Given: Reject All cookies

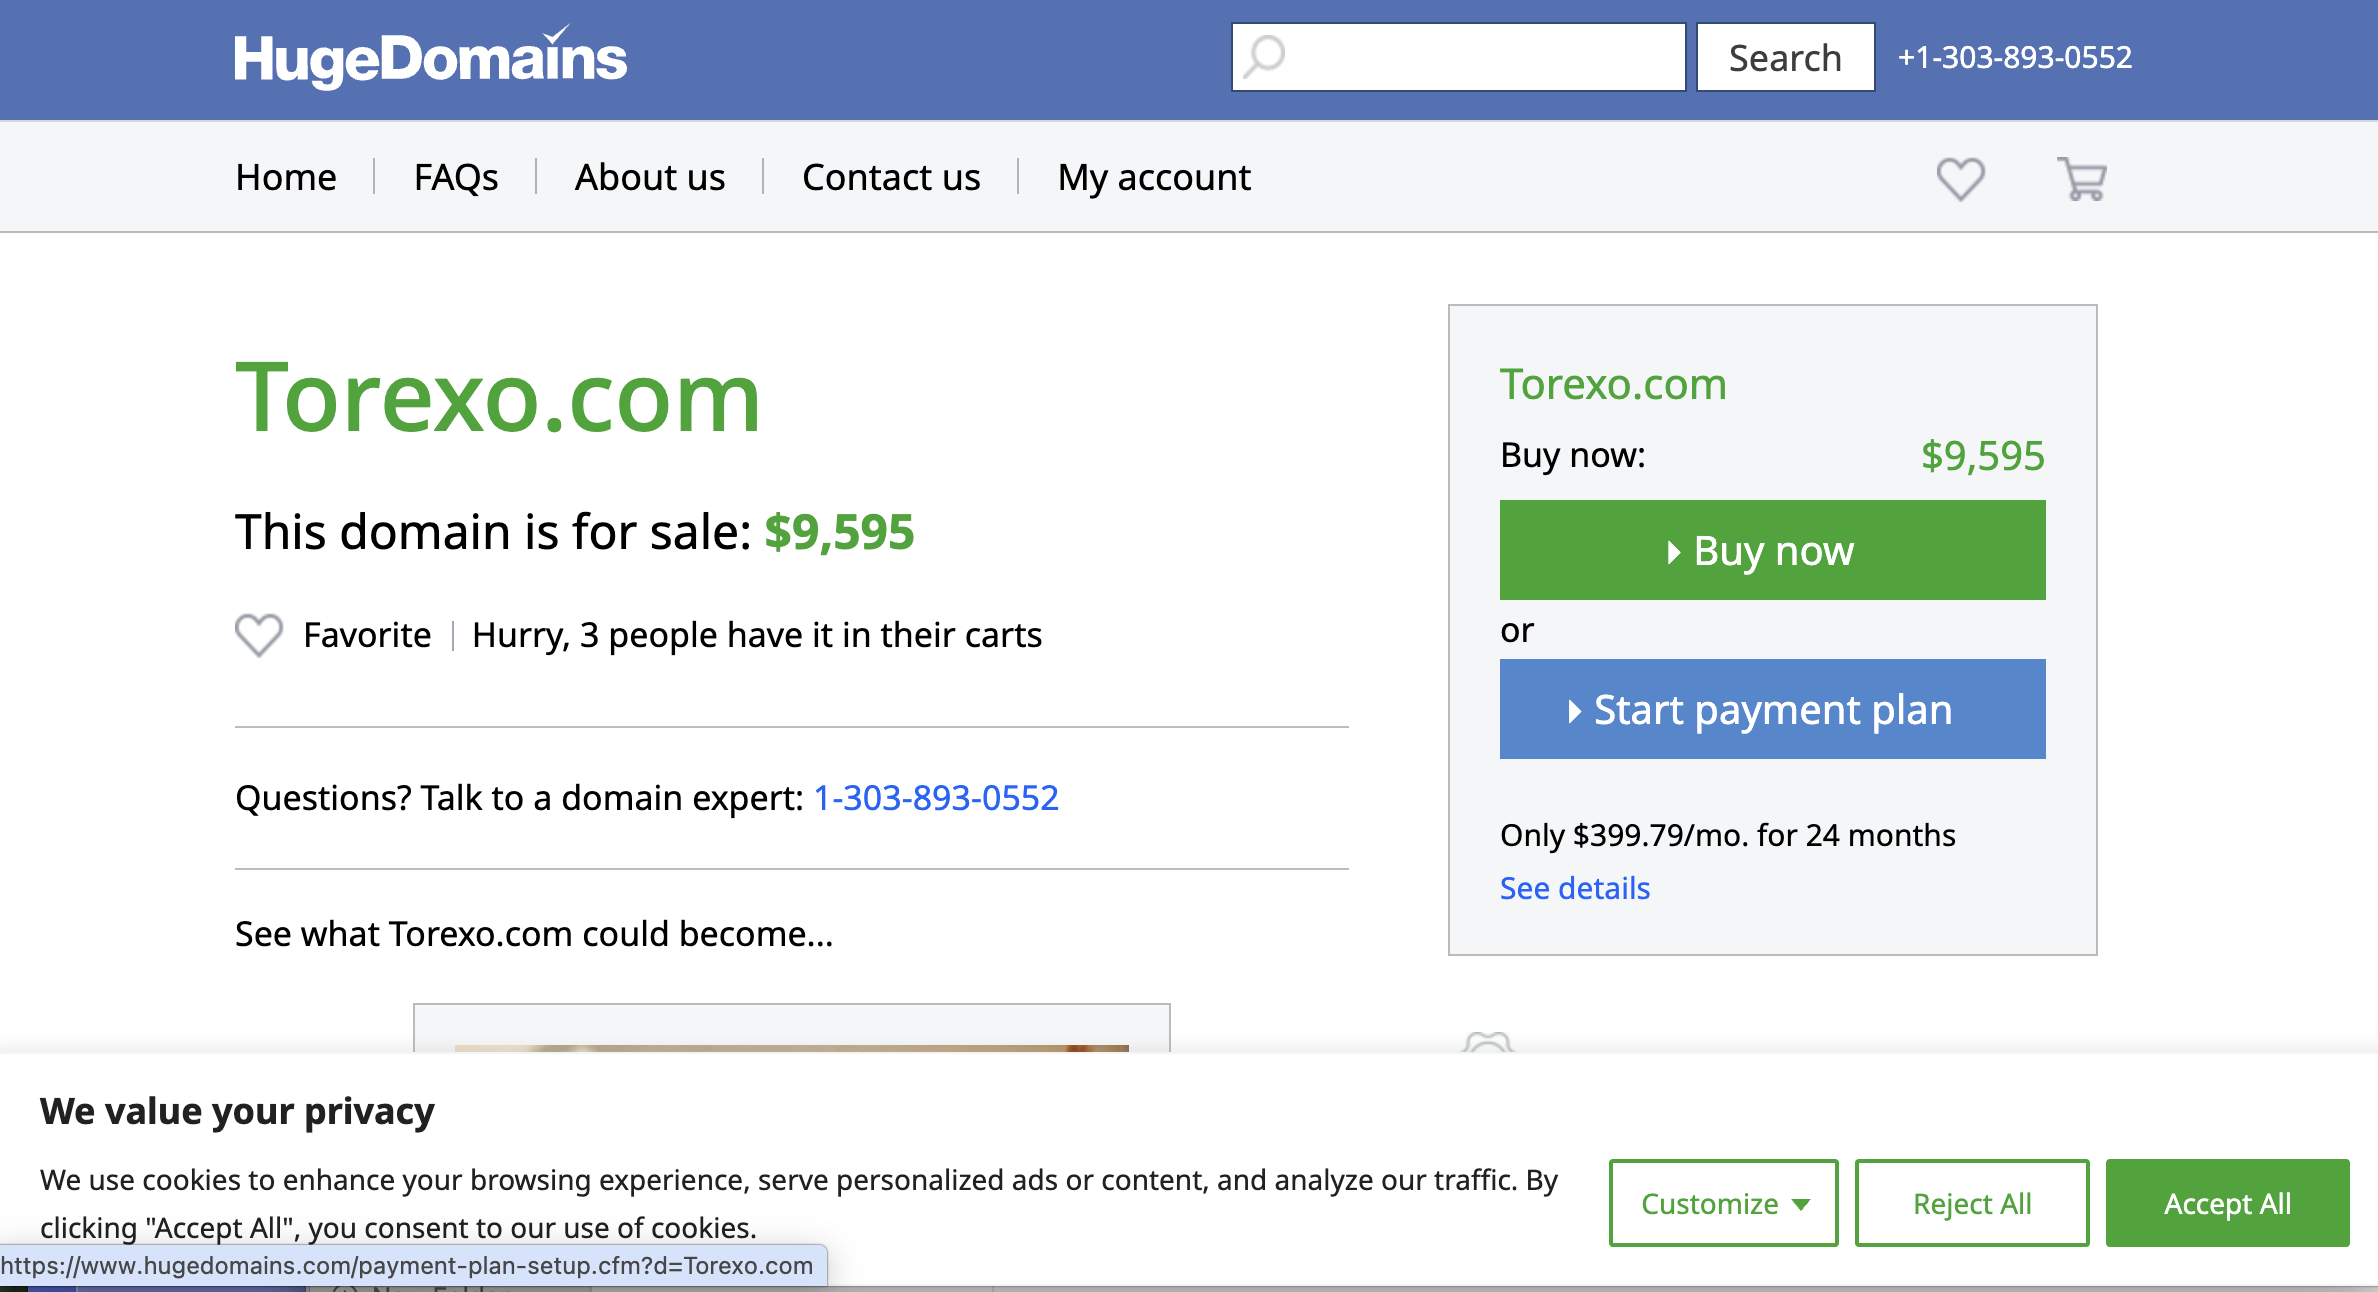Looking at the screenshot, I should coord(1972,1203).
